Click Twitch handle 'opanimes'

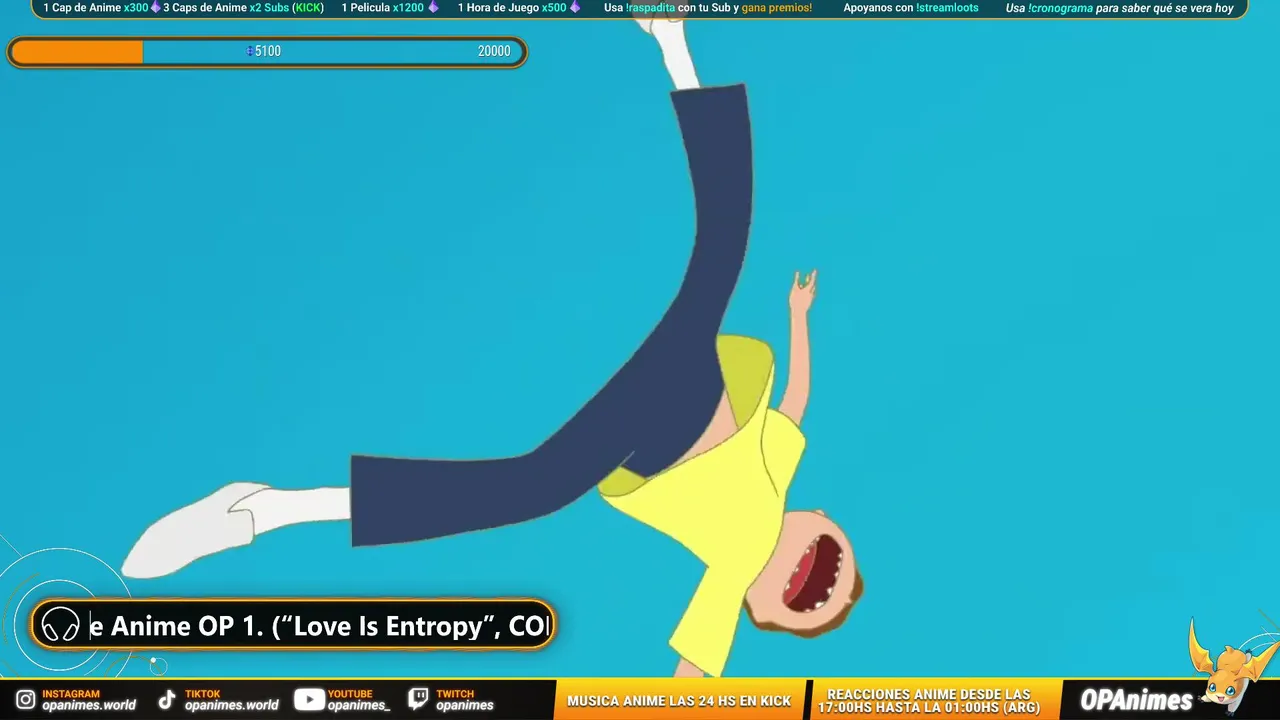(465, 705)
